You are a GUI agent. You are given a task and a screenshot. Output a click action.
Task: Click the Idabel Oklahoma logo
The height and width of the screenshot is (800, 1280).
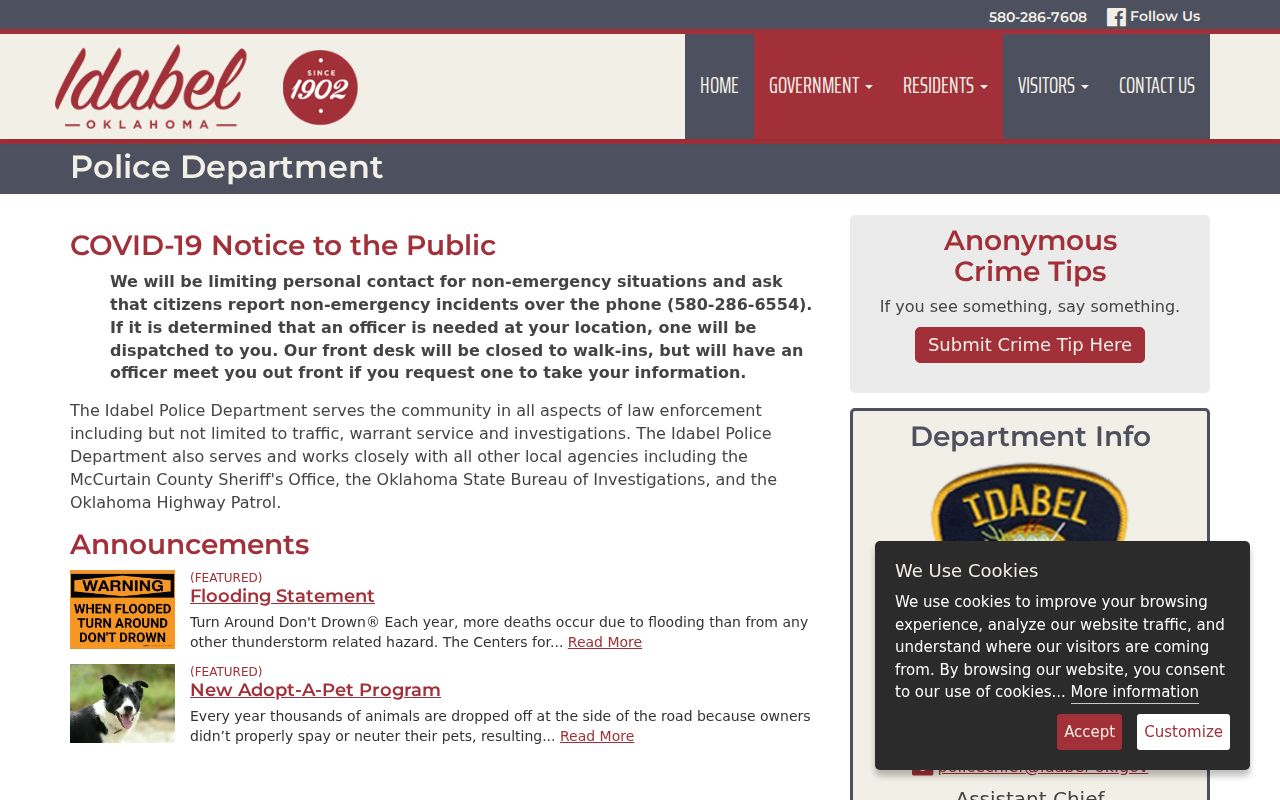[x=150, y=87]
